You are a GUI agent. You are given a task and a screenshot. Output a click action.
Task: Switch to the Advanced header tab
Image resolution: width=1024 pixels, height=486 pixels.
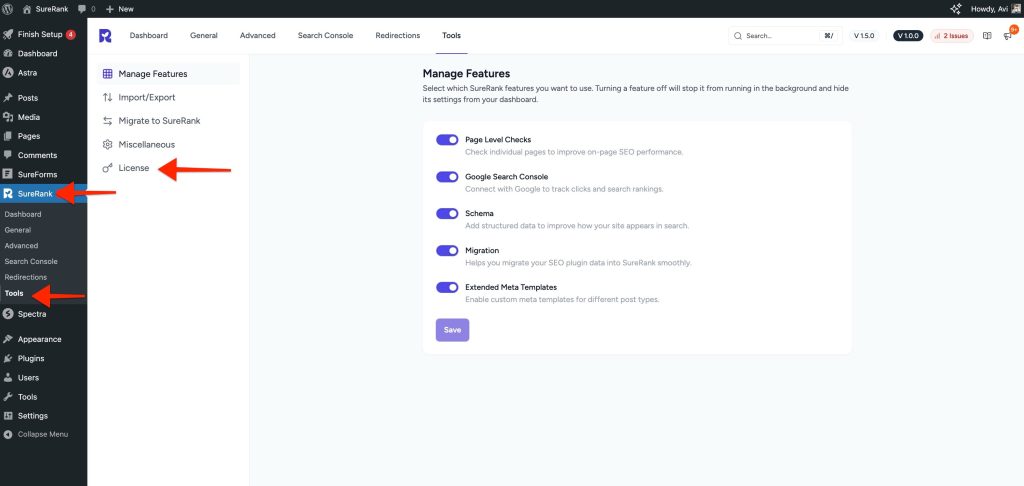click(257, 35)
